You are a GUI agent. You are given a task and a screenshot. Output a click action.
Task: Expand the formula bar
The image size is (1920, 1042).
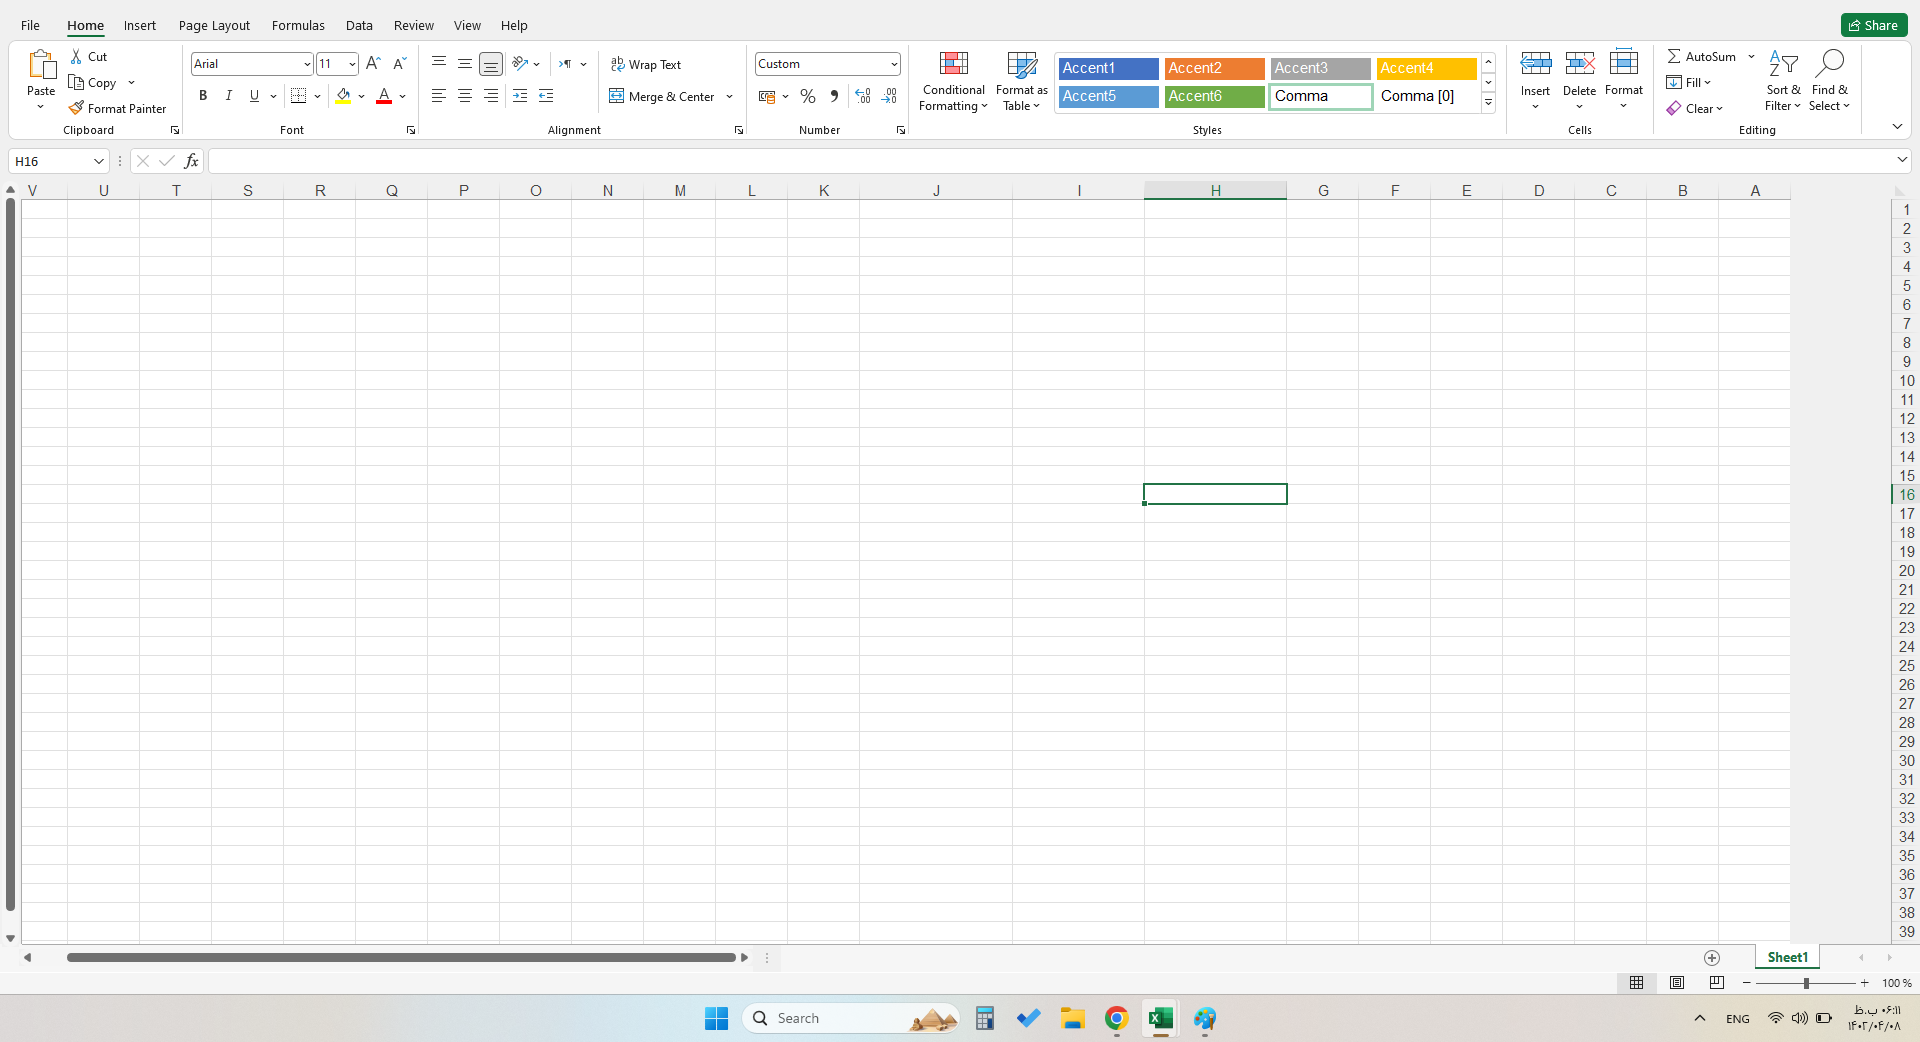(x=1901, y=160)
